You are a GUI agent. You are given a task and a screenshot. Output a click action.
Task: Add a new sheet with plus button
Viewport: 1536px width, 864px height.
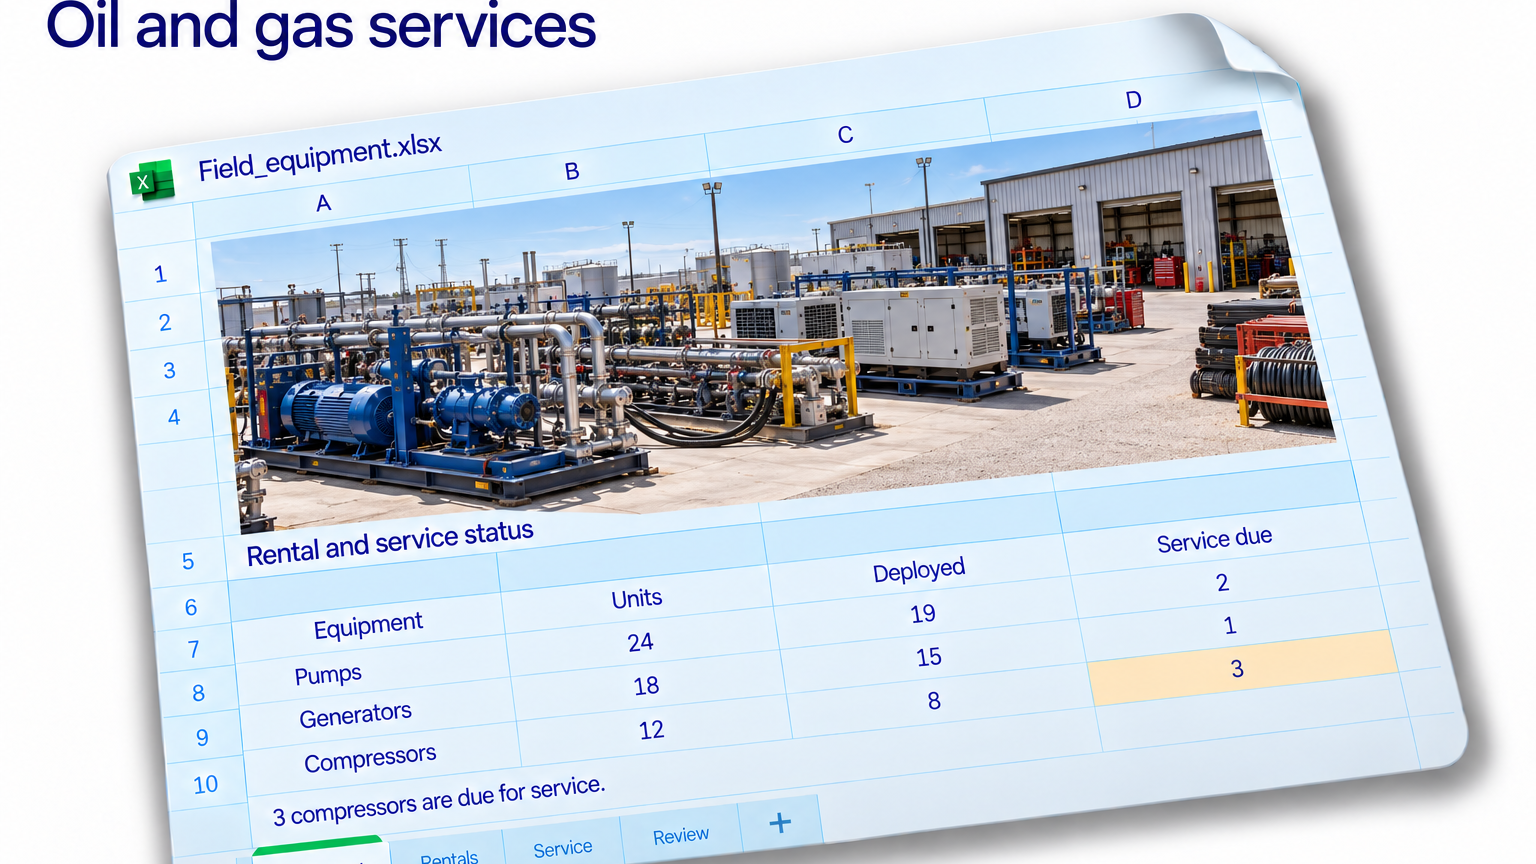coord(780,823)
